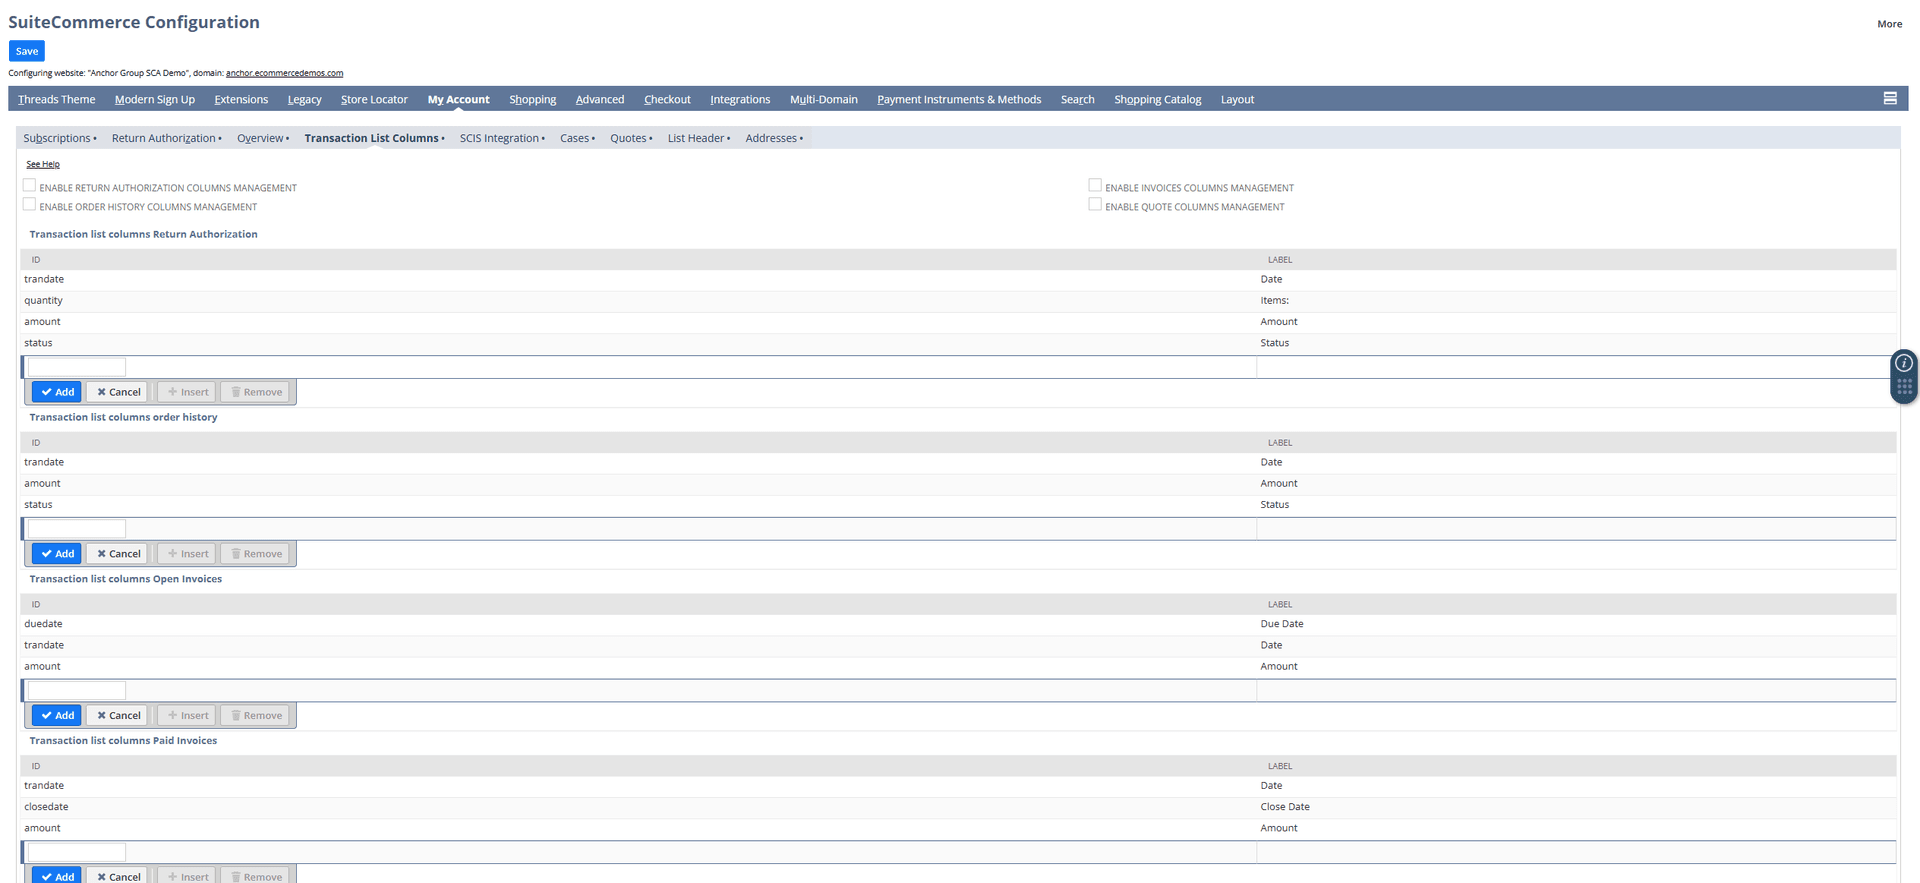Open the Checkout tab
The image size is (1920, 883).
(x=667, y=99)
